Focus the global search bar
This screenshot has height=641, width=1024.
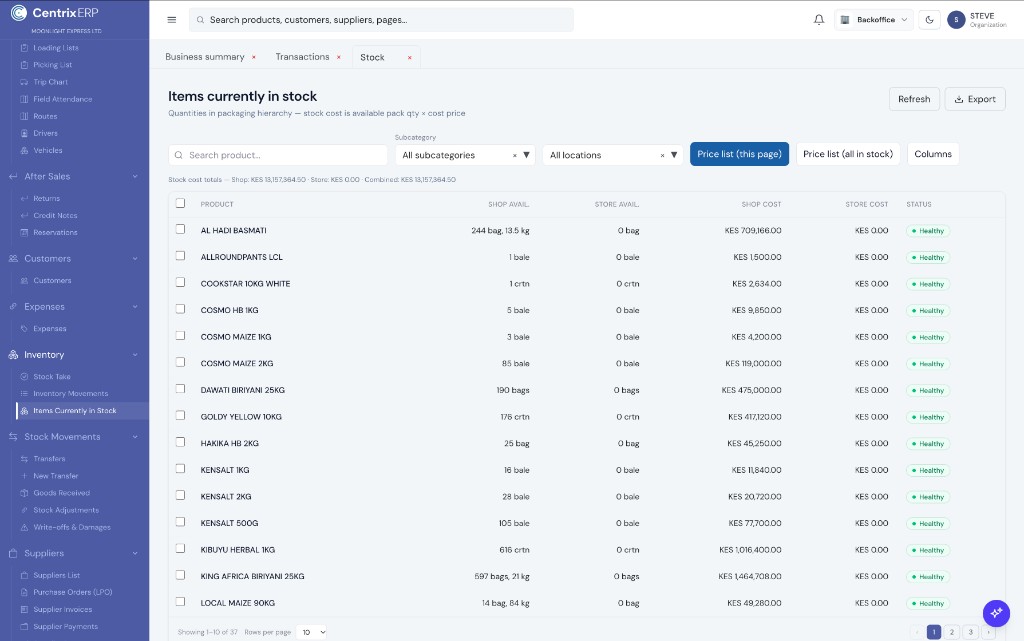pos(381,20)
